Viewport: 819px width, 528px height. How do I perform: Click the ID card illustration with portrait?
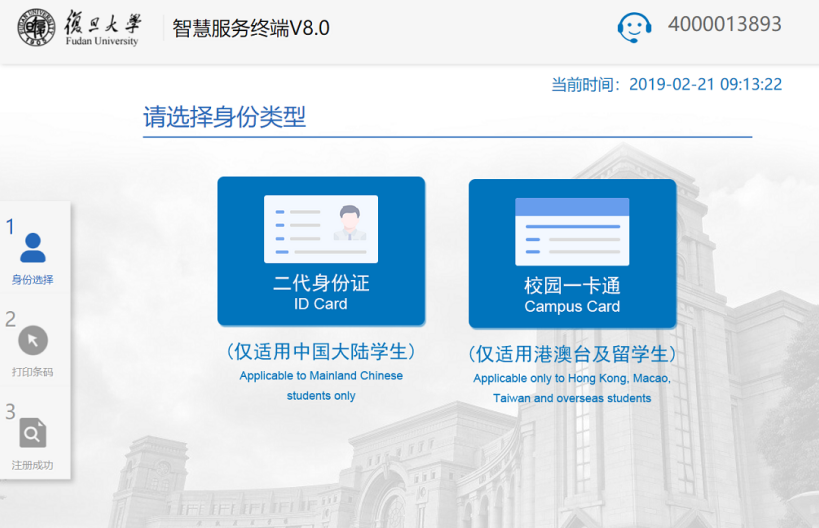pos(321,229)
